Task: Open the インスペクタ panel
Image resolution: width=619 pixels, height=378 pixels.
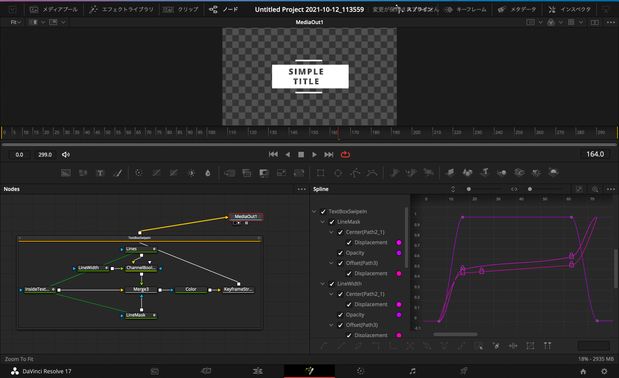Action: pos(570,9)
